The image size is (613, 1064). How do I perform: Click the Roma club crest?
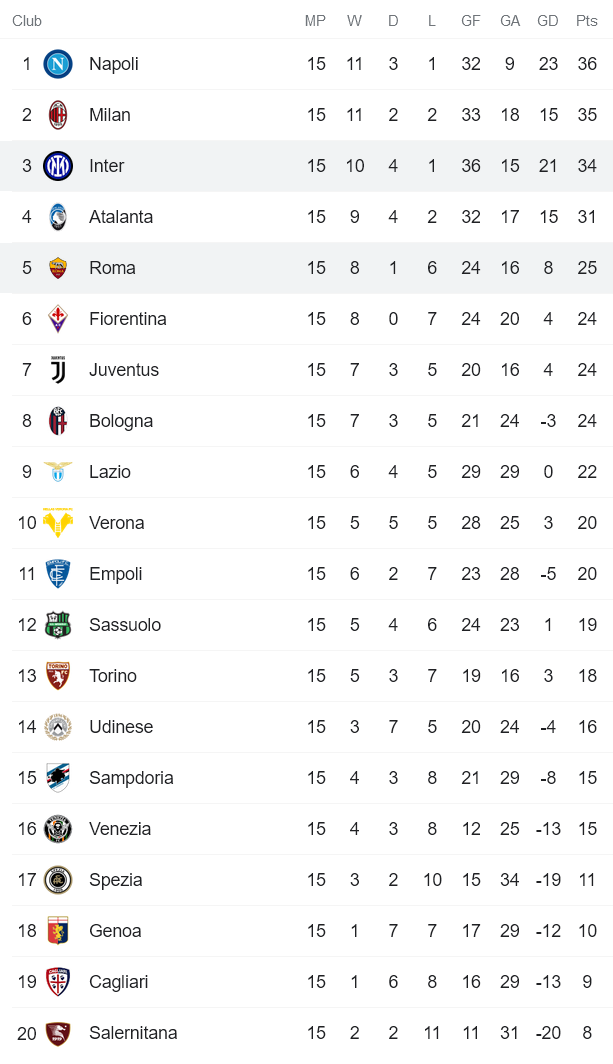pyautogui.click(x=58, y=268)
